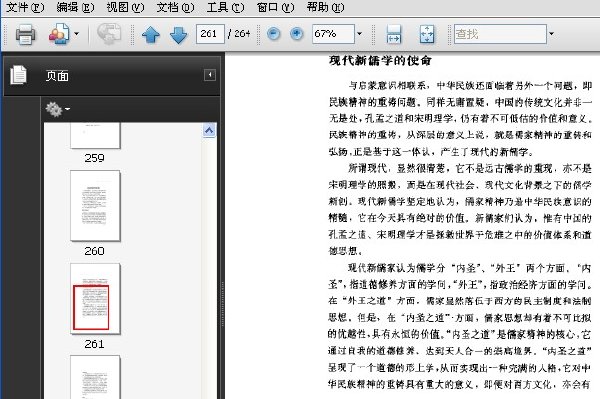
Task: Click the thumbnail label 259
Action: [x=95, y=158]
